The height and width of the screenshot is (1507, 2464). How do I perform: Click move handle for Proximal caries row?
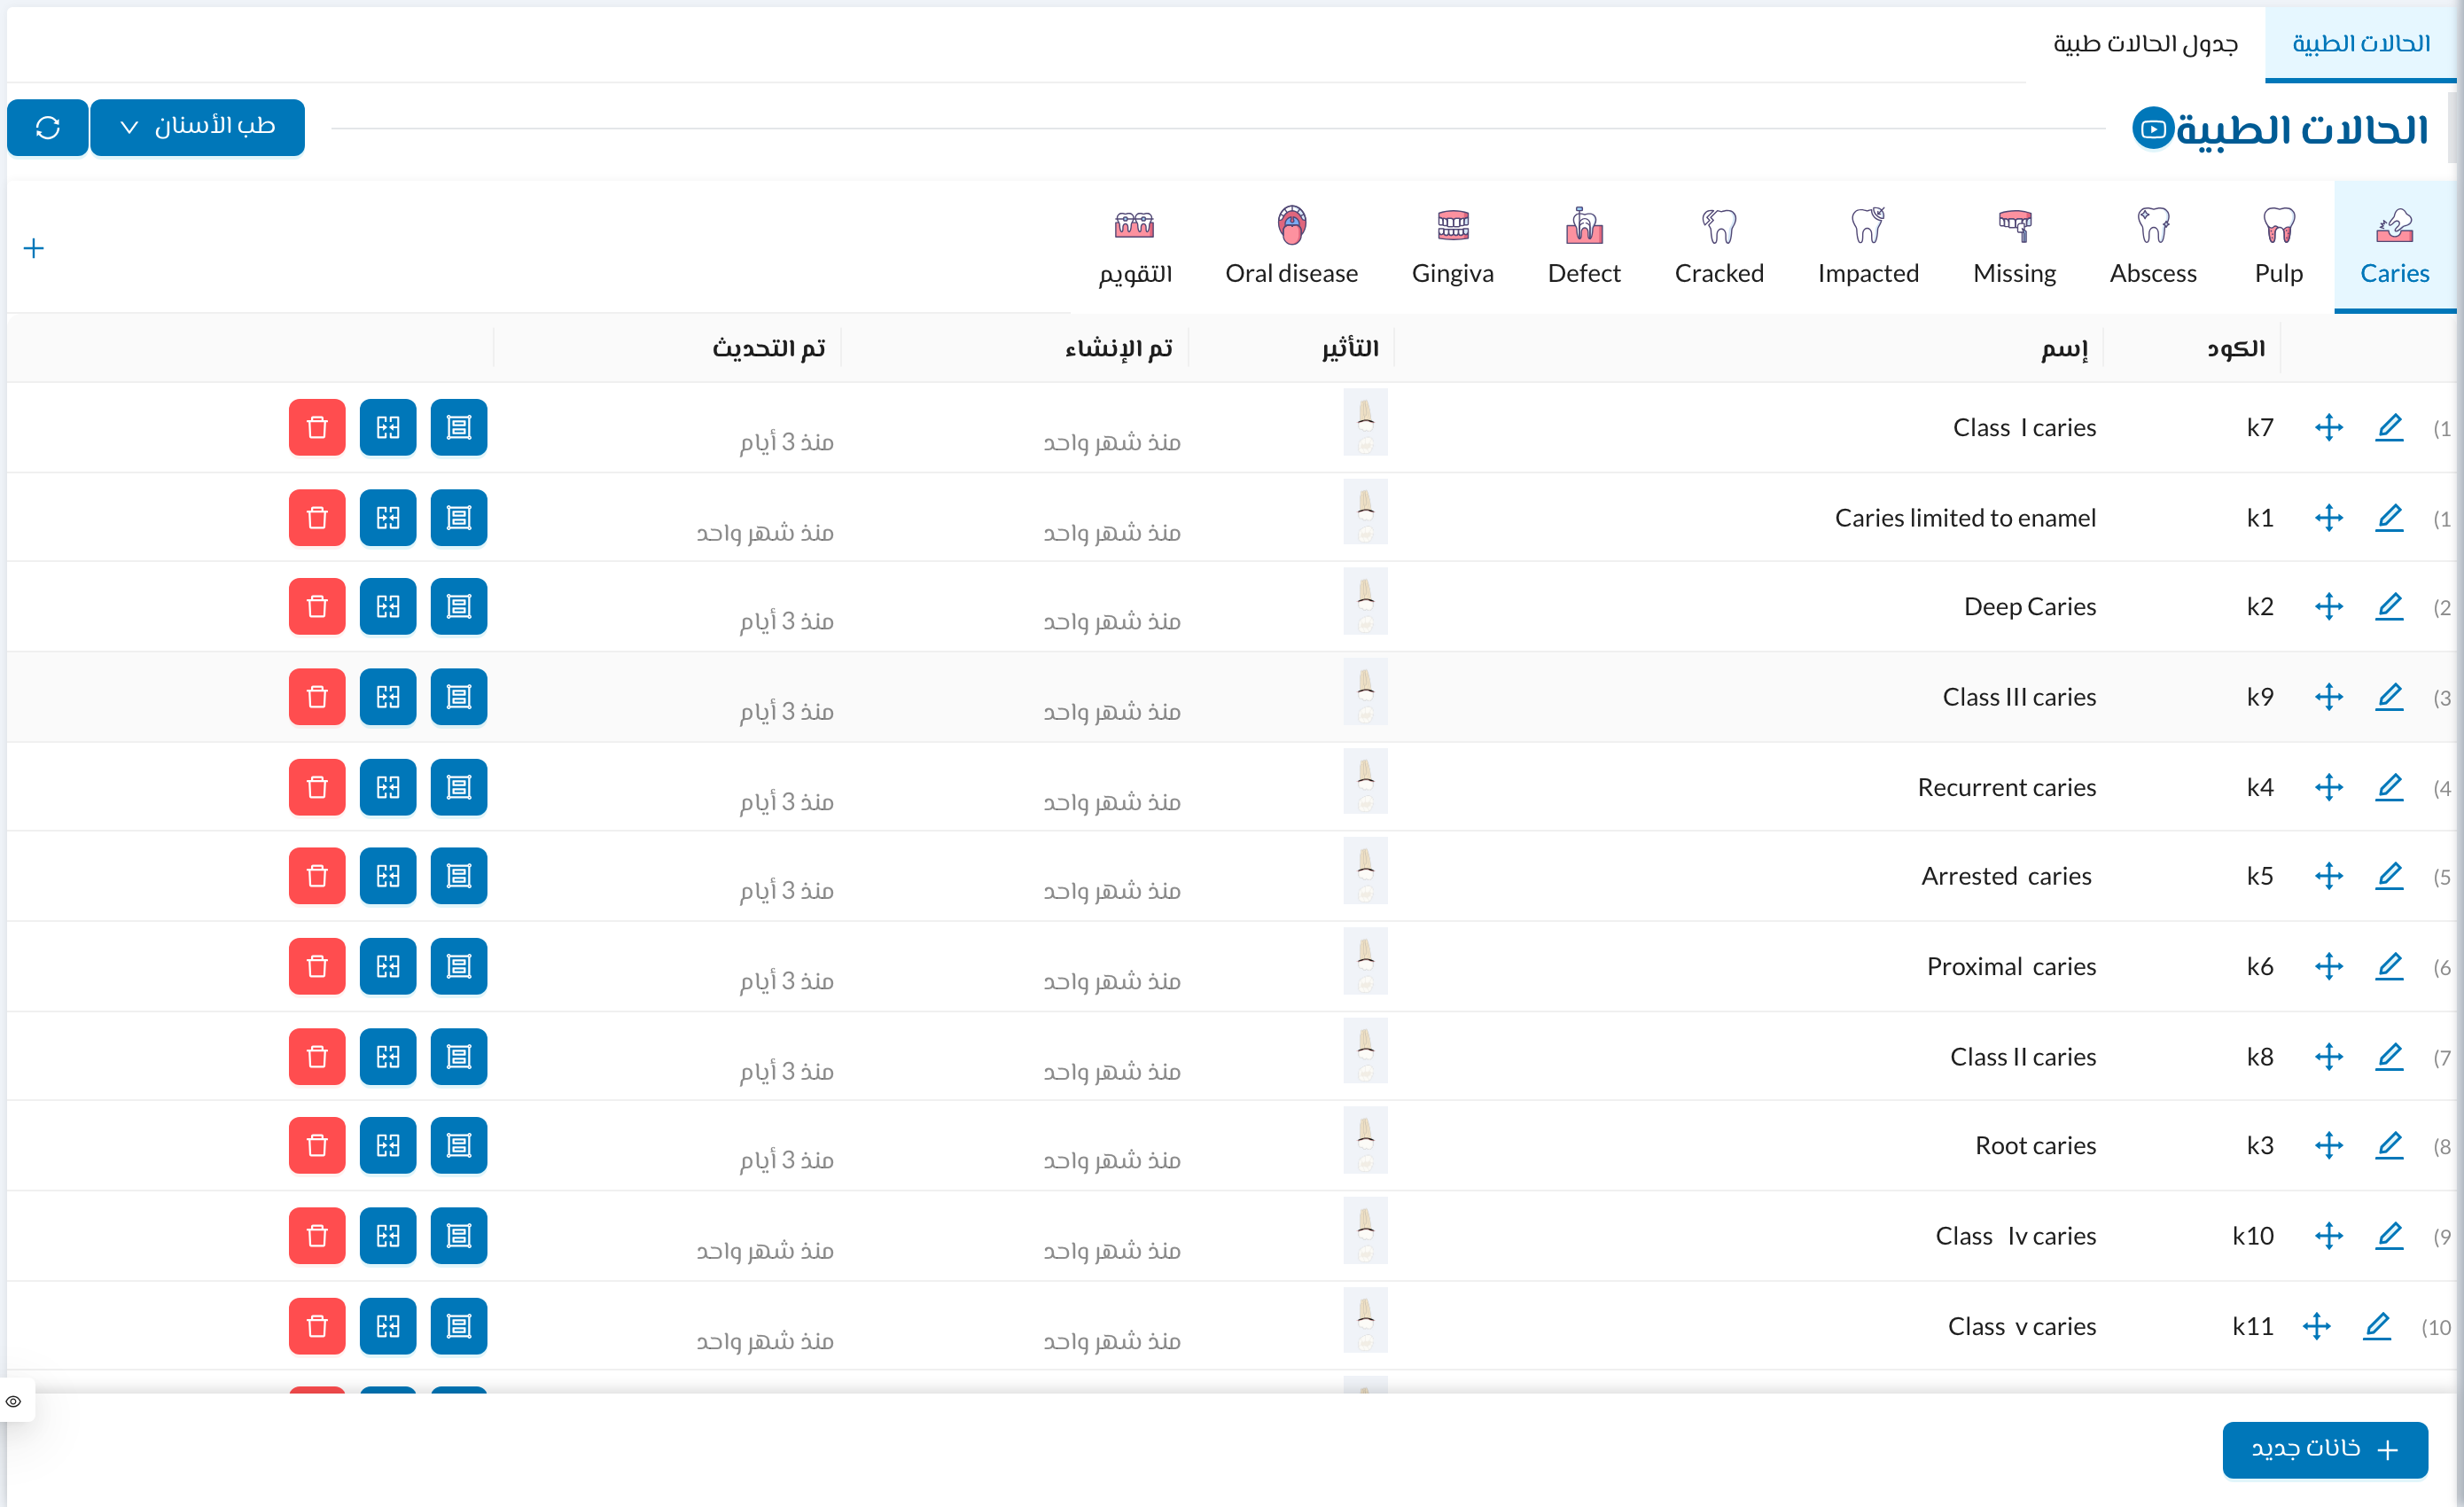pos(2329,966)
